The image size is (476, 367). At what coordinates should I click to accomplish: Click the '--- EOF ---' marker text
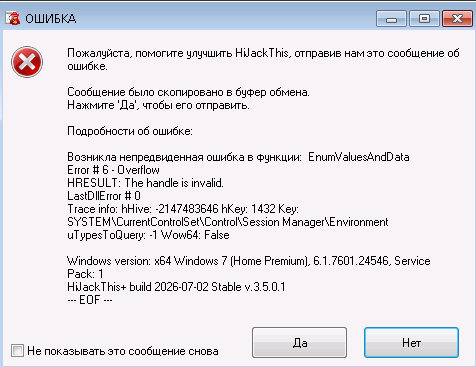click(90, 300)
